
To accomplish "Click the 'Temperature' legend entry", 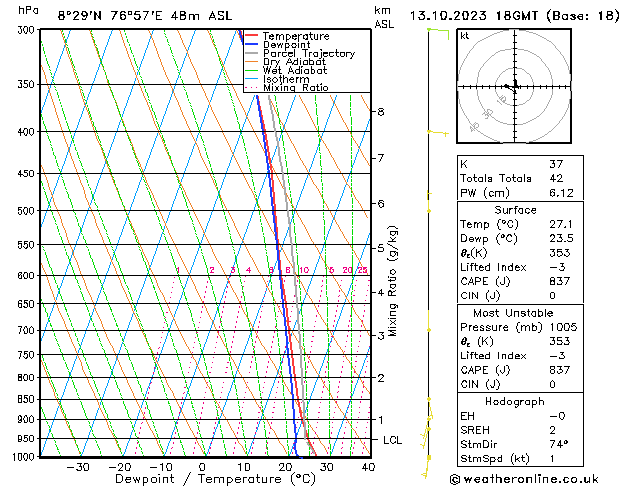I will (x=296, y=36).
